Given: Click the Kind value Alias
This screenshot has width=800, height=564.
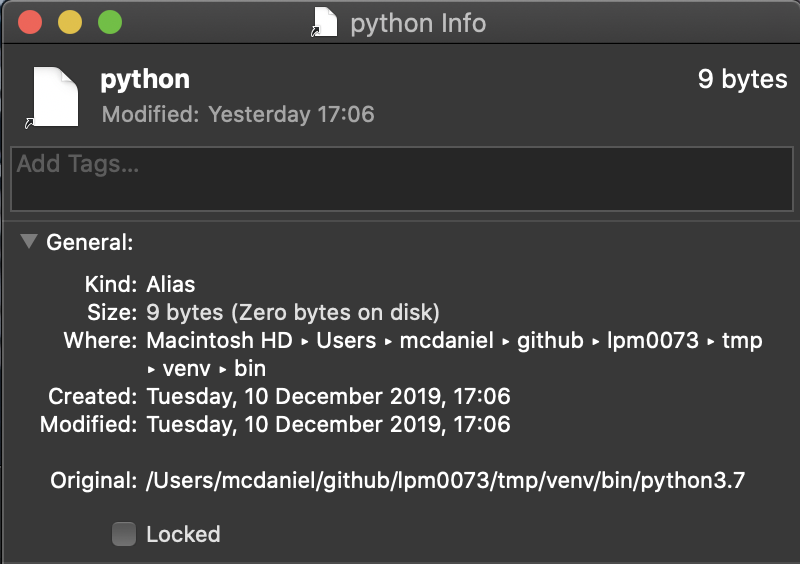Looking at the screenshot, I should point(171,284).
